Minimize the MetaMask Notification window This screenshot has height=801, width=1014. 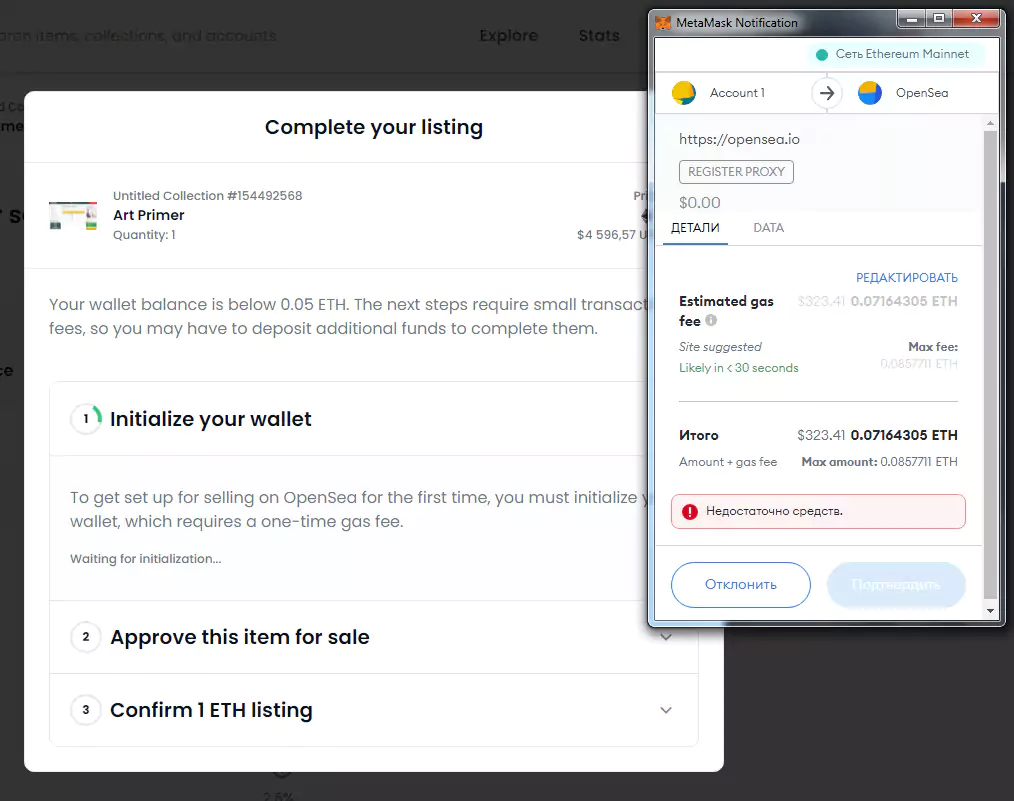tap(912, 19)
